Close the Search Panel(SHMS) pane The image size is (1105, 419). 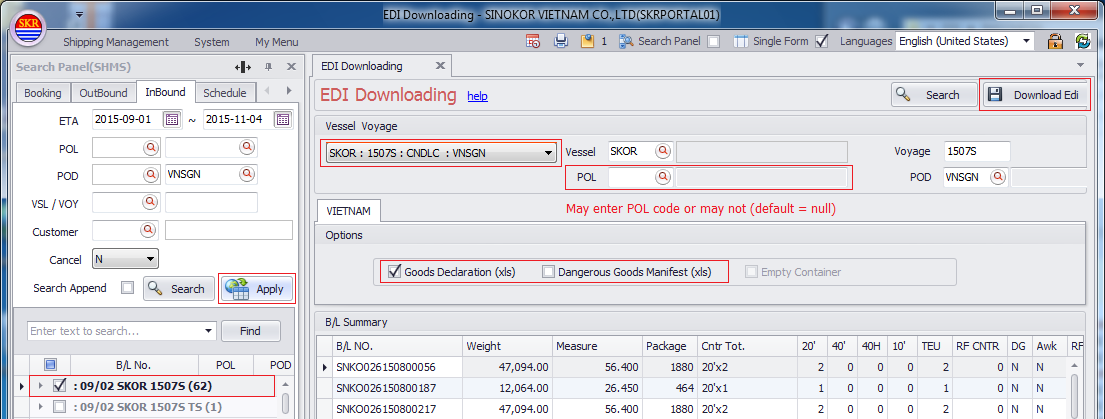[291, 67]
